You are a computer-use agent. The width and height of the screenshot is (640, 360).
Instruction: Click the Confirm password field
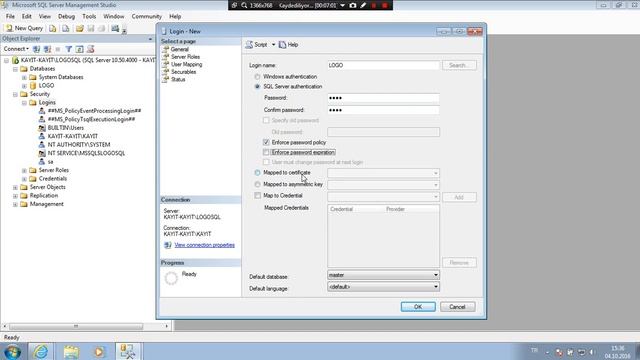383,110
